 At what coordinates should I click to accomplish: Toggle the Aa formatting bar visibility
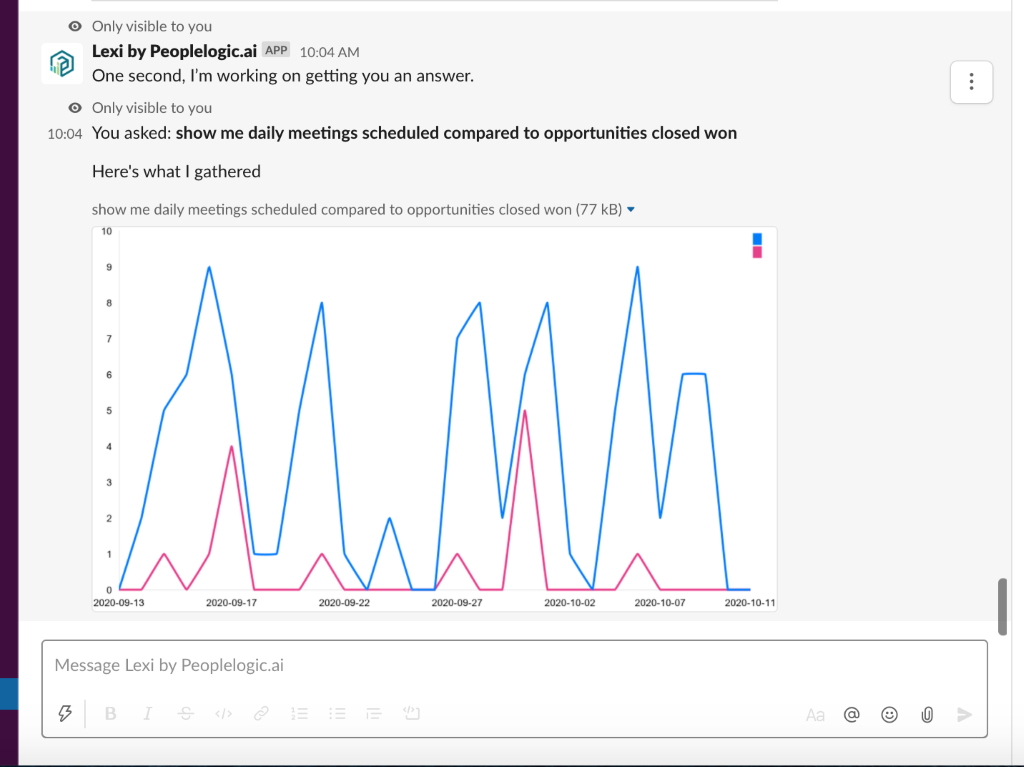[815, 714]
